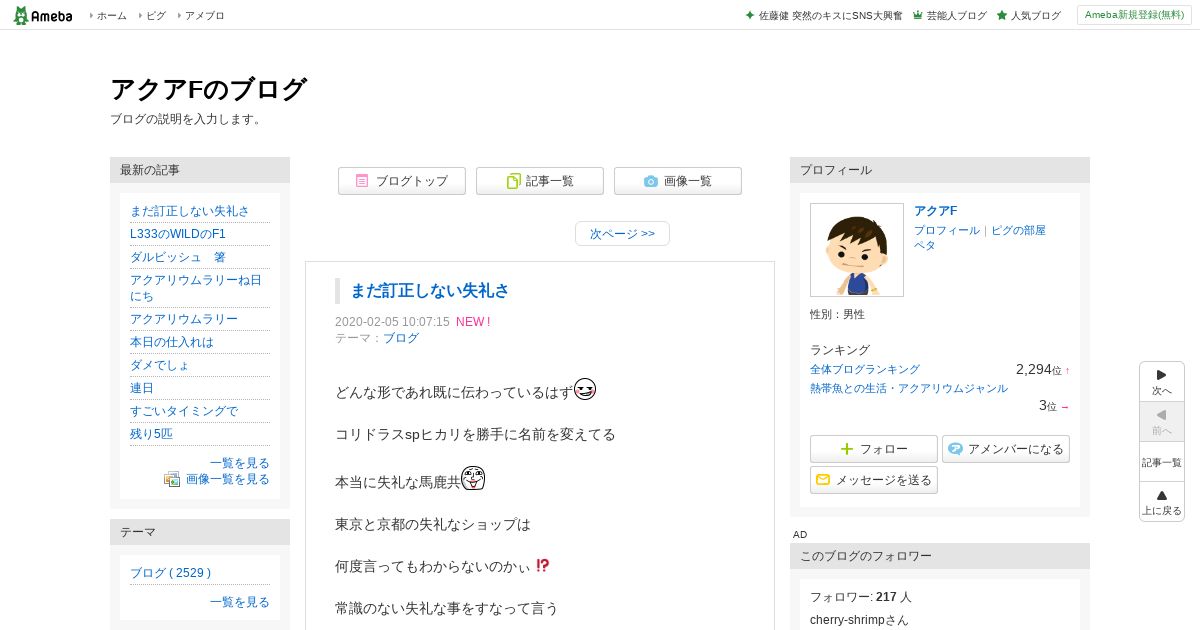Open article link L333のWILDのF1

pyautogui.click(x=178, y=234)
